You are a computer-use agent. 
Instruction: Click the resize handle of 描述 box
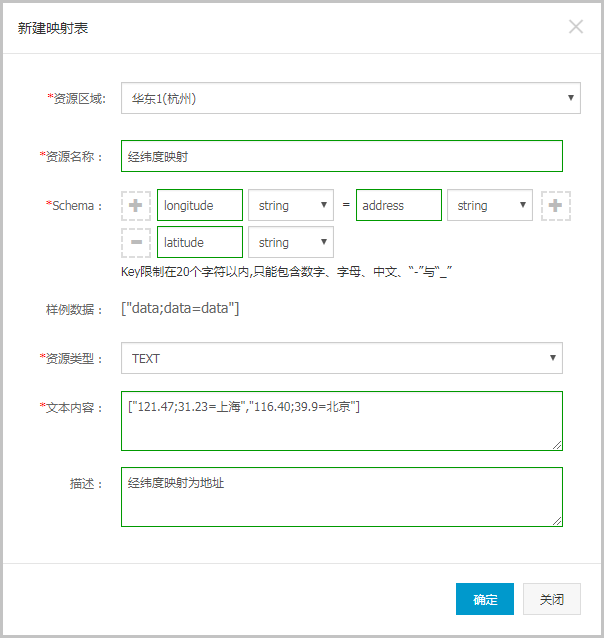click(557, 521)
